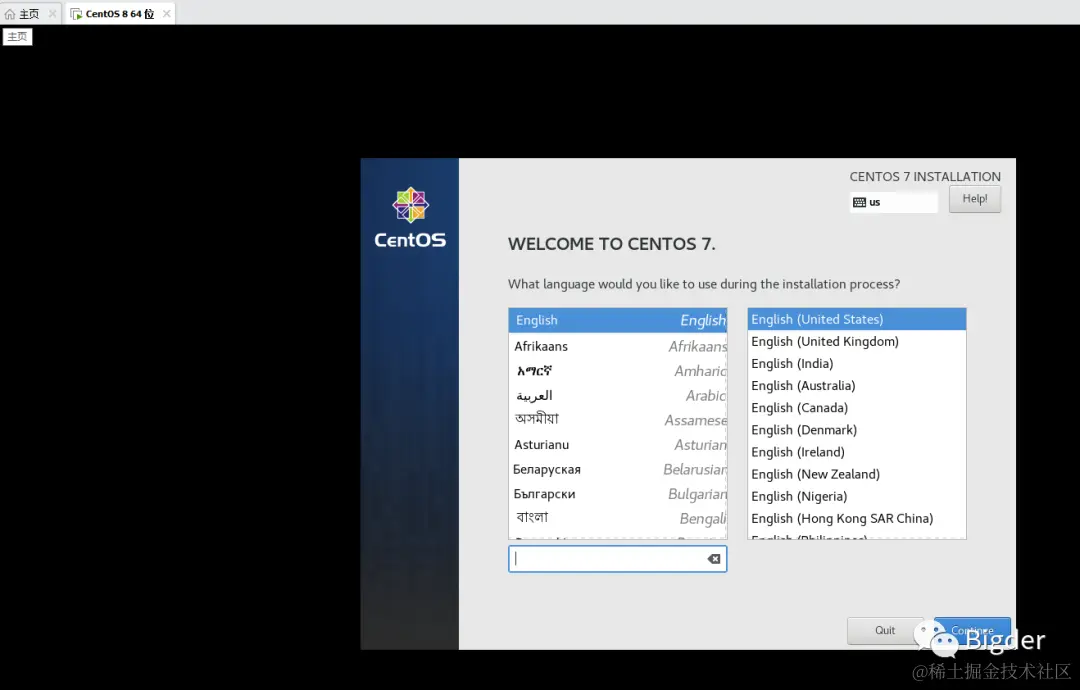Select English in the language list
Viewport: 1080px width, 690px height.
tap(618, 320)
